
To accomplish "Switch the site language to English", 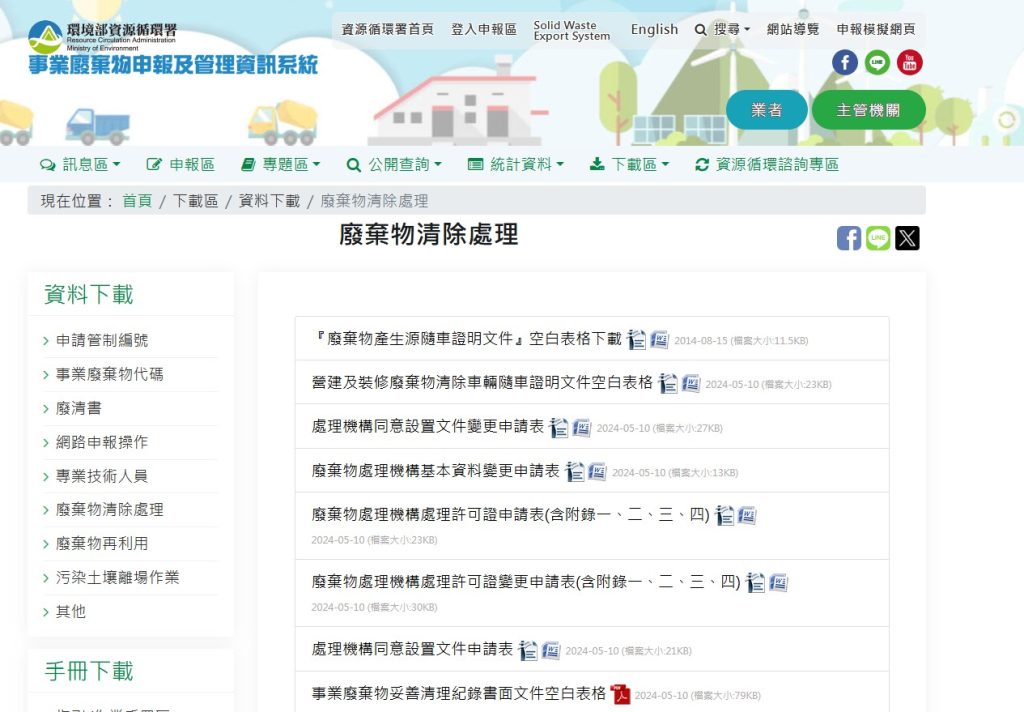I will 654,29.
